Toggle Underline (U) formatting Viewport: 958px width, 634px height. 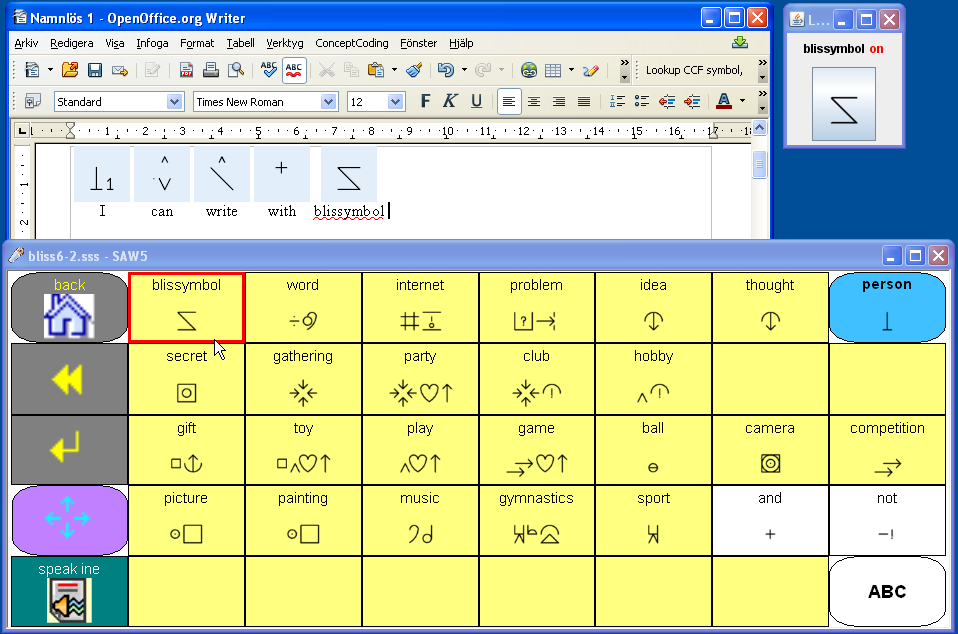[477, 101]
